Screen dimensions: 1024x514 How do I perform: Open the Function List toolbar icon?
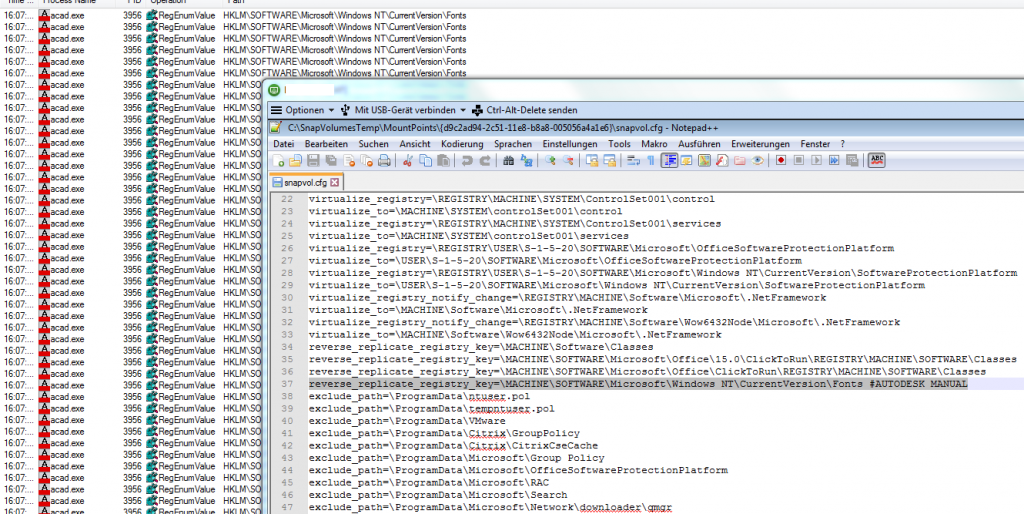[x=722, y=161]
